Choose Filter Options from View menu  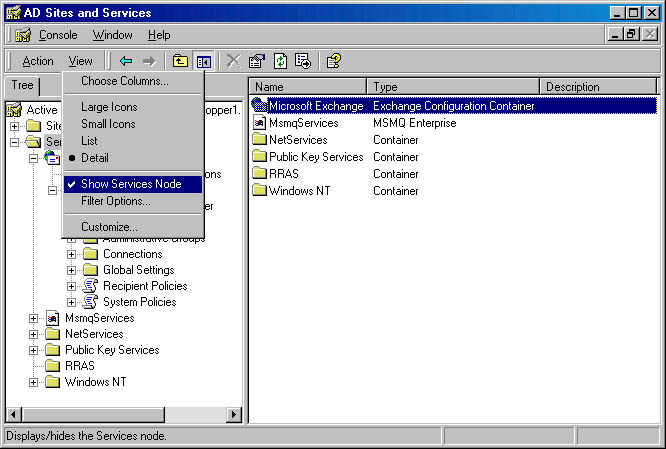[x=116, y=201]
